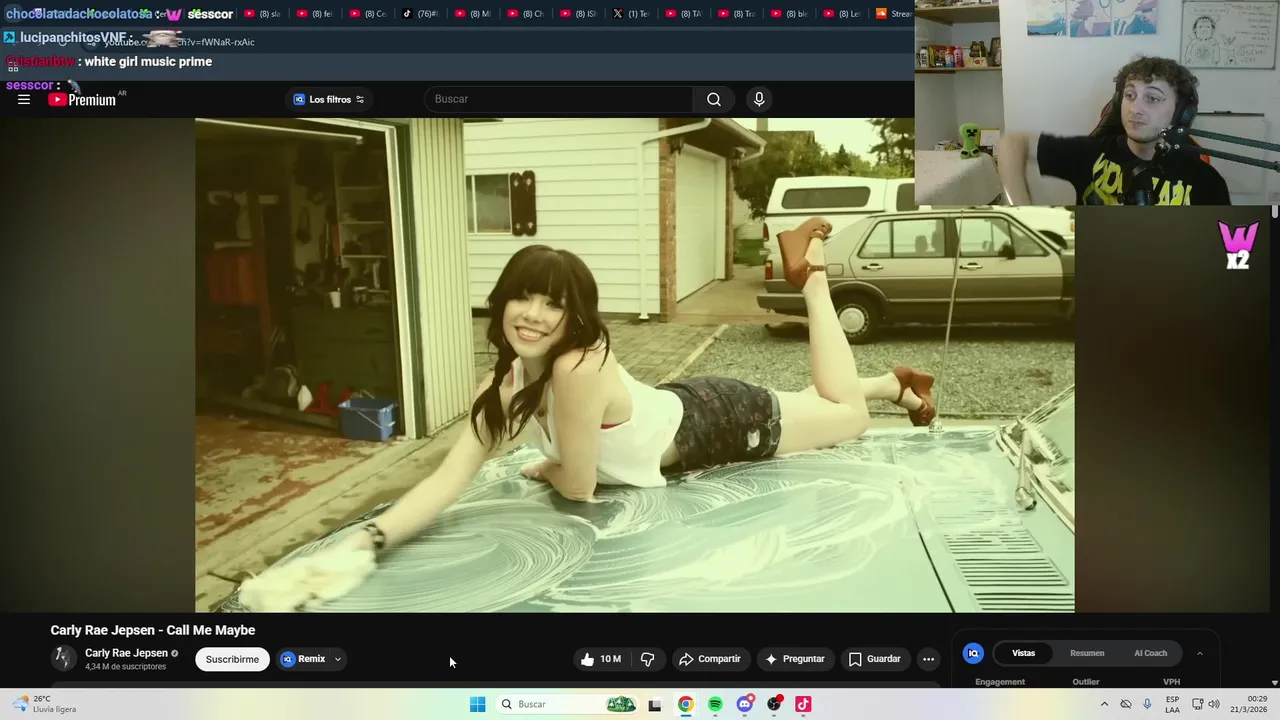Click the vidIQ logo in side panel

(x=973, y=653)
